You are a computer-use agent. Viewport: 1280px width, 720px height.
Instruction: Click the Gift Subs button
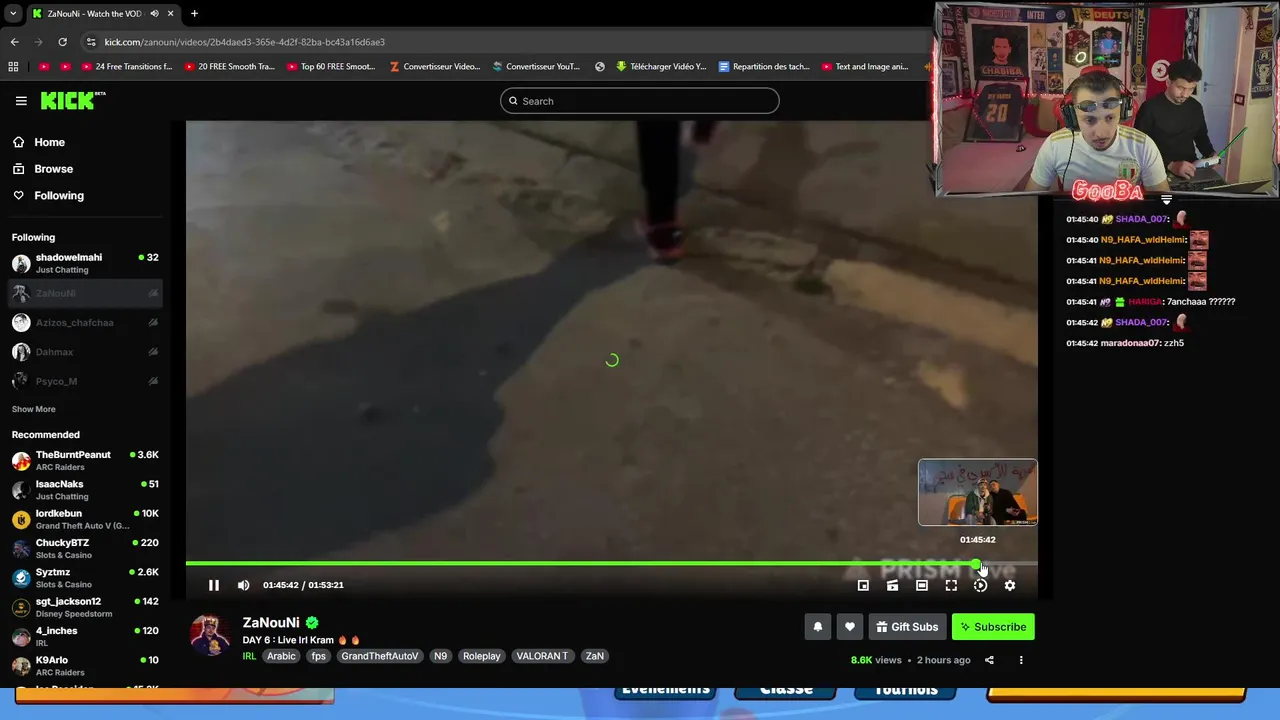pos(907,627)
